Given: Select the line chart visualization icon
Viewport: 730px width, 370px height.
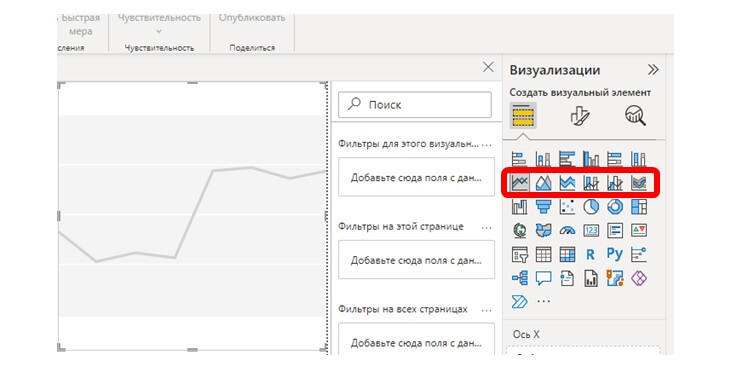Looking at the screenshot, I should pyautogui.click(x=520, y=183).
